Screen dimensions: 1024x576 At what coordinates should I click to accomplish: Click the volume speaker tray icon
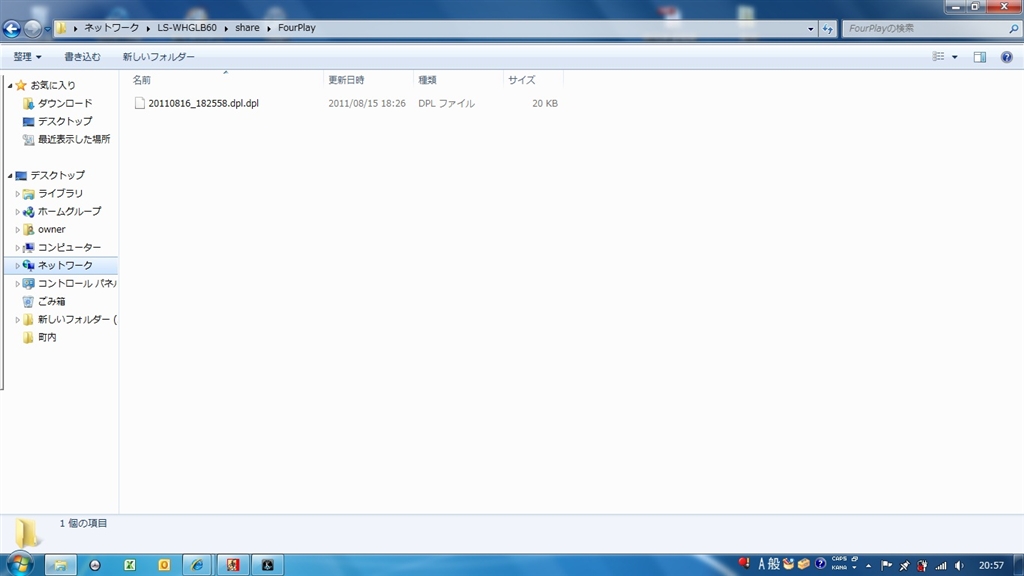pos(959,566)
